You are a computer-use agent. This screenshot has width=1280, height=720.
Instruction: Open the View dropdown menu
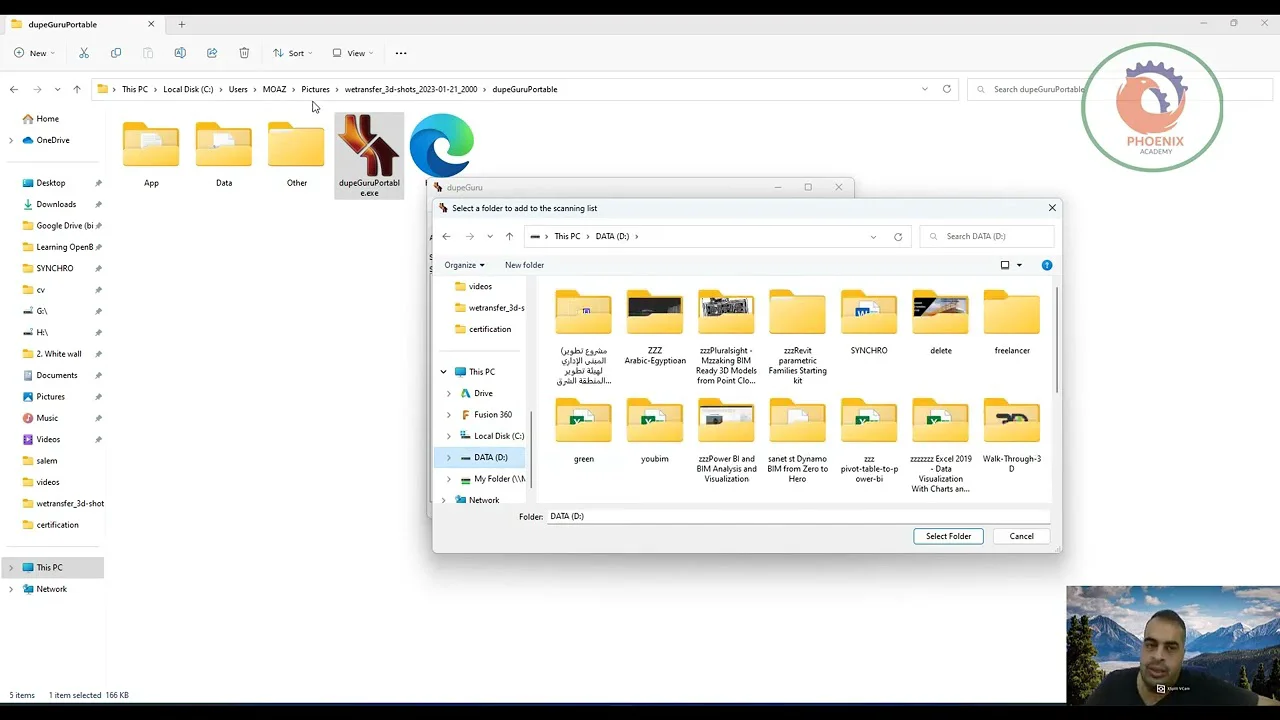pyautogui.click(x=352, y=53)
